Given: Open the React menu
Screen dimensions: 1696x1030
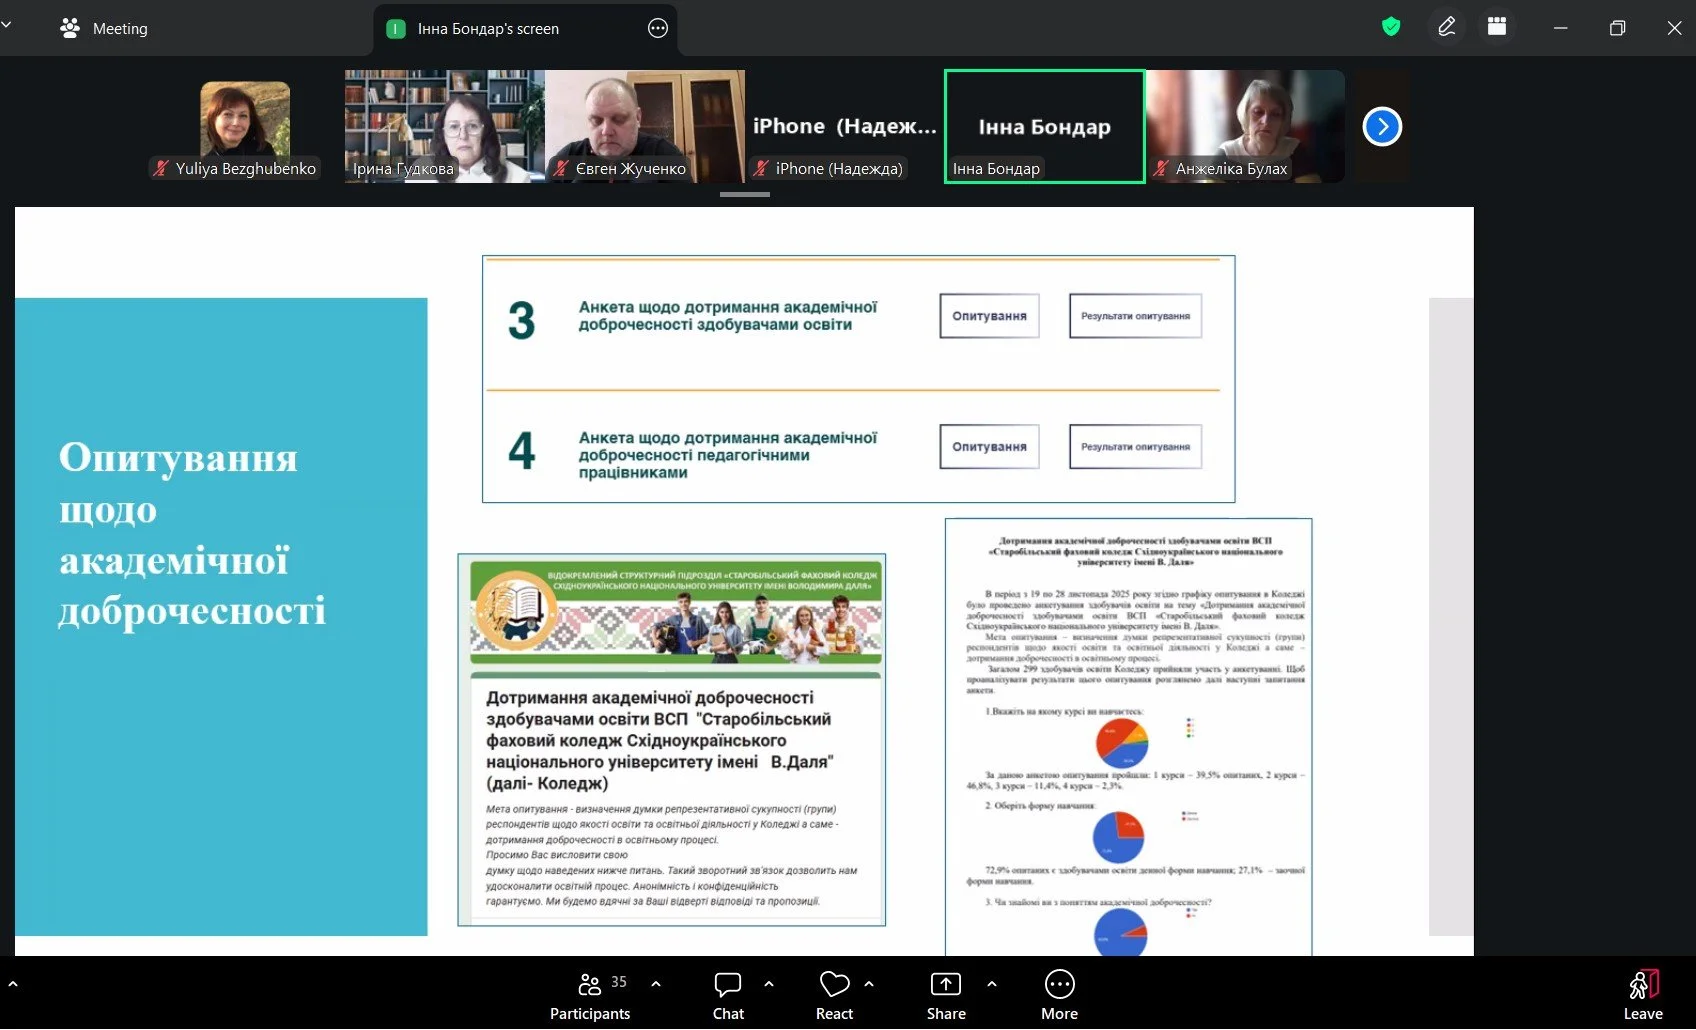Looking at the screenshot, I should pos(834,995).
